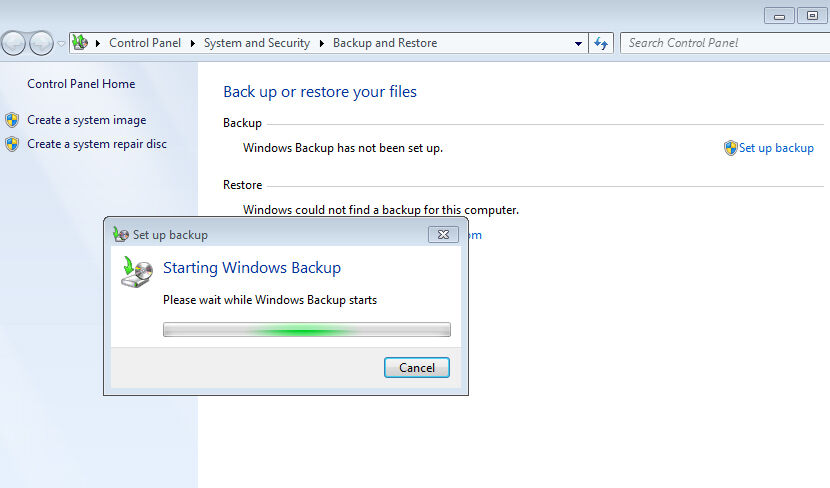Click the Search Control Panel field
This screenshot has height=488, width=830.
point(725,43)
